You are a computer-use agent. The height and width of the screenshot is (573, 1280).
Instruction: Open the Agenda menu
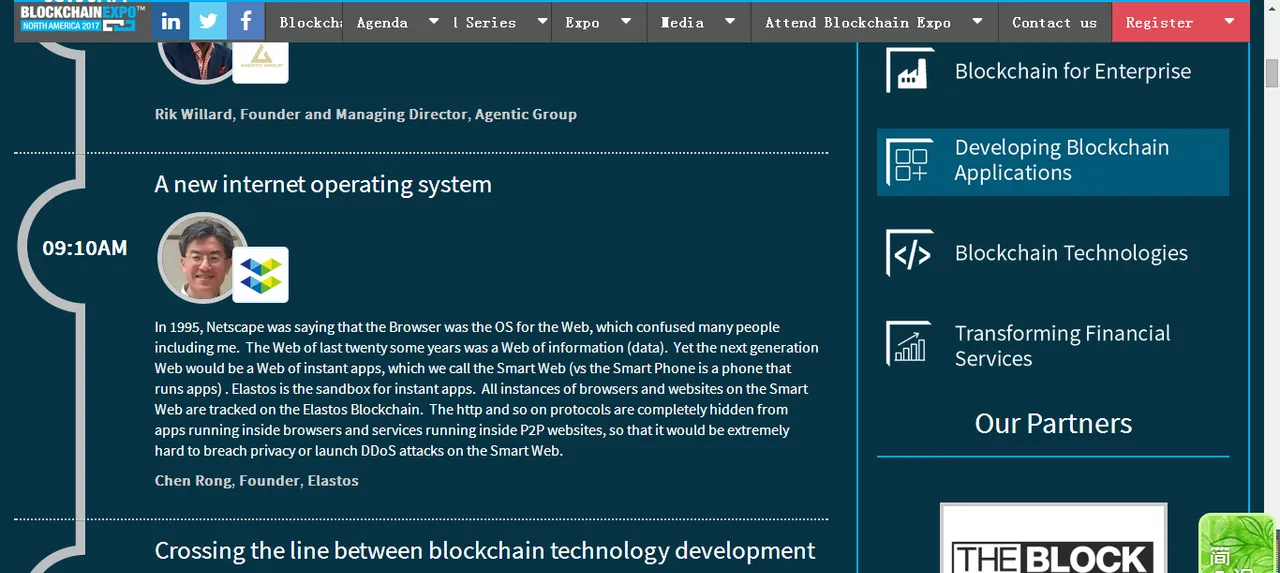(383, 22)
